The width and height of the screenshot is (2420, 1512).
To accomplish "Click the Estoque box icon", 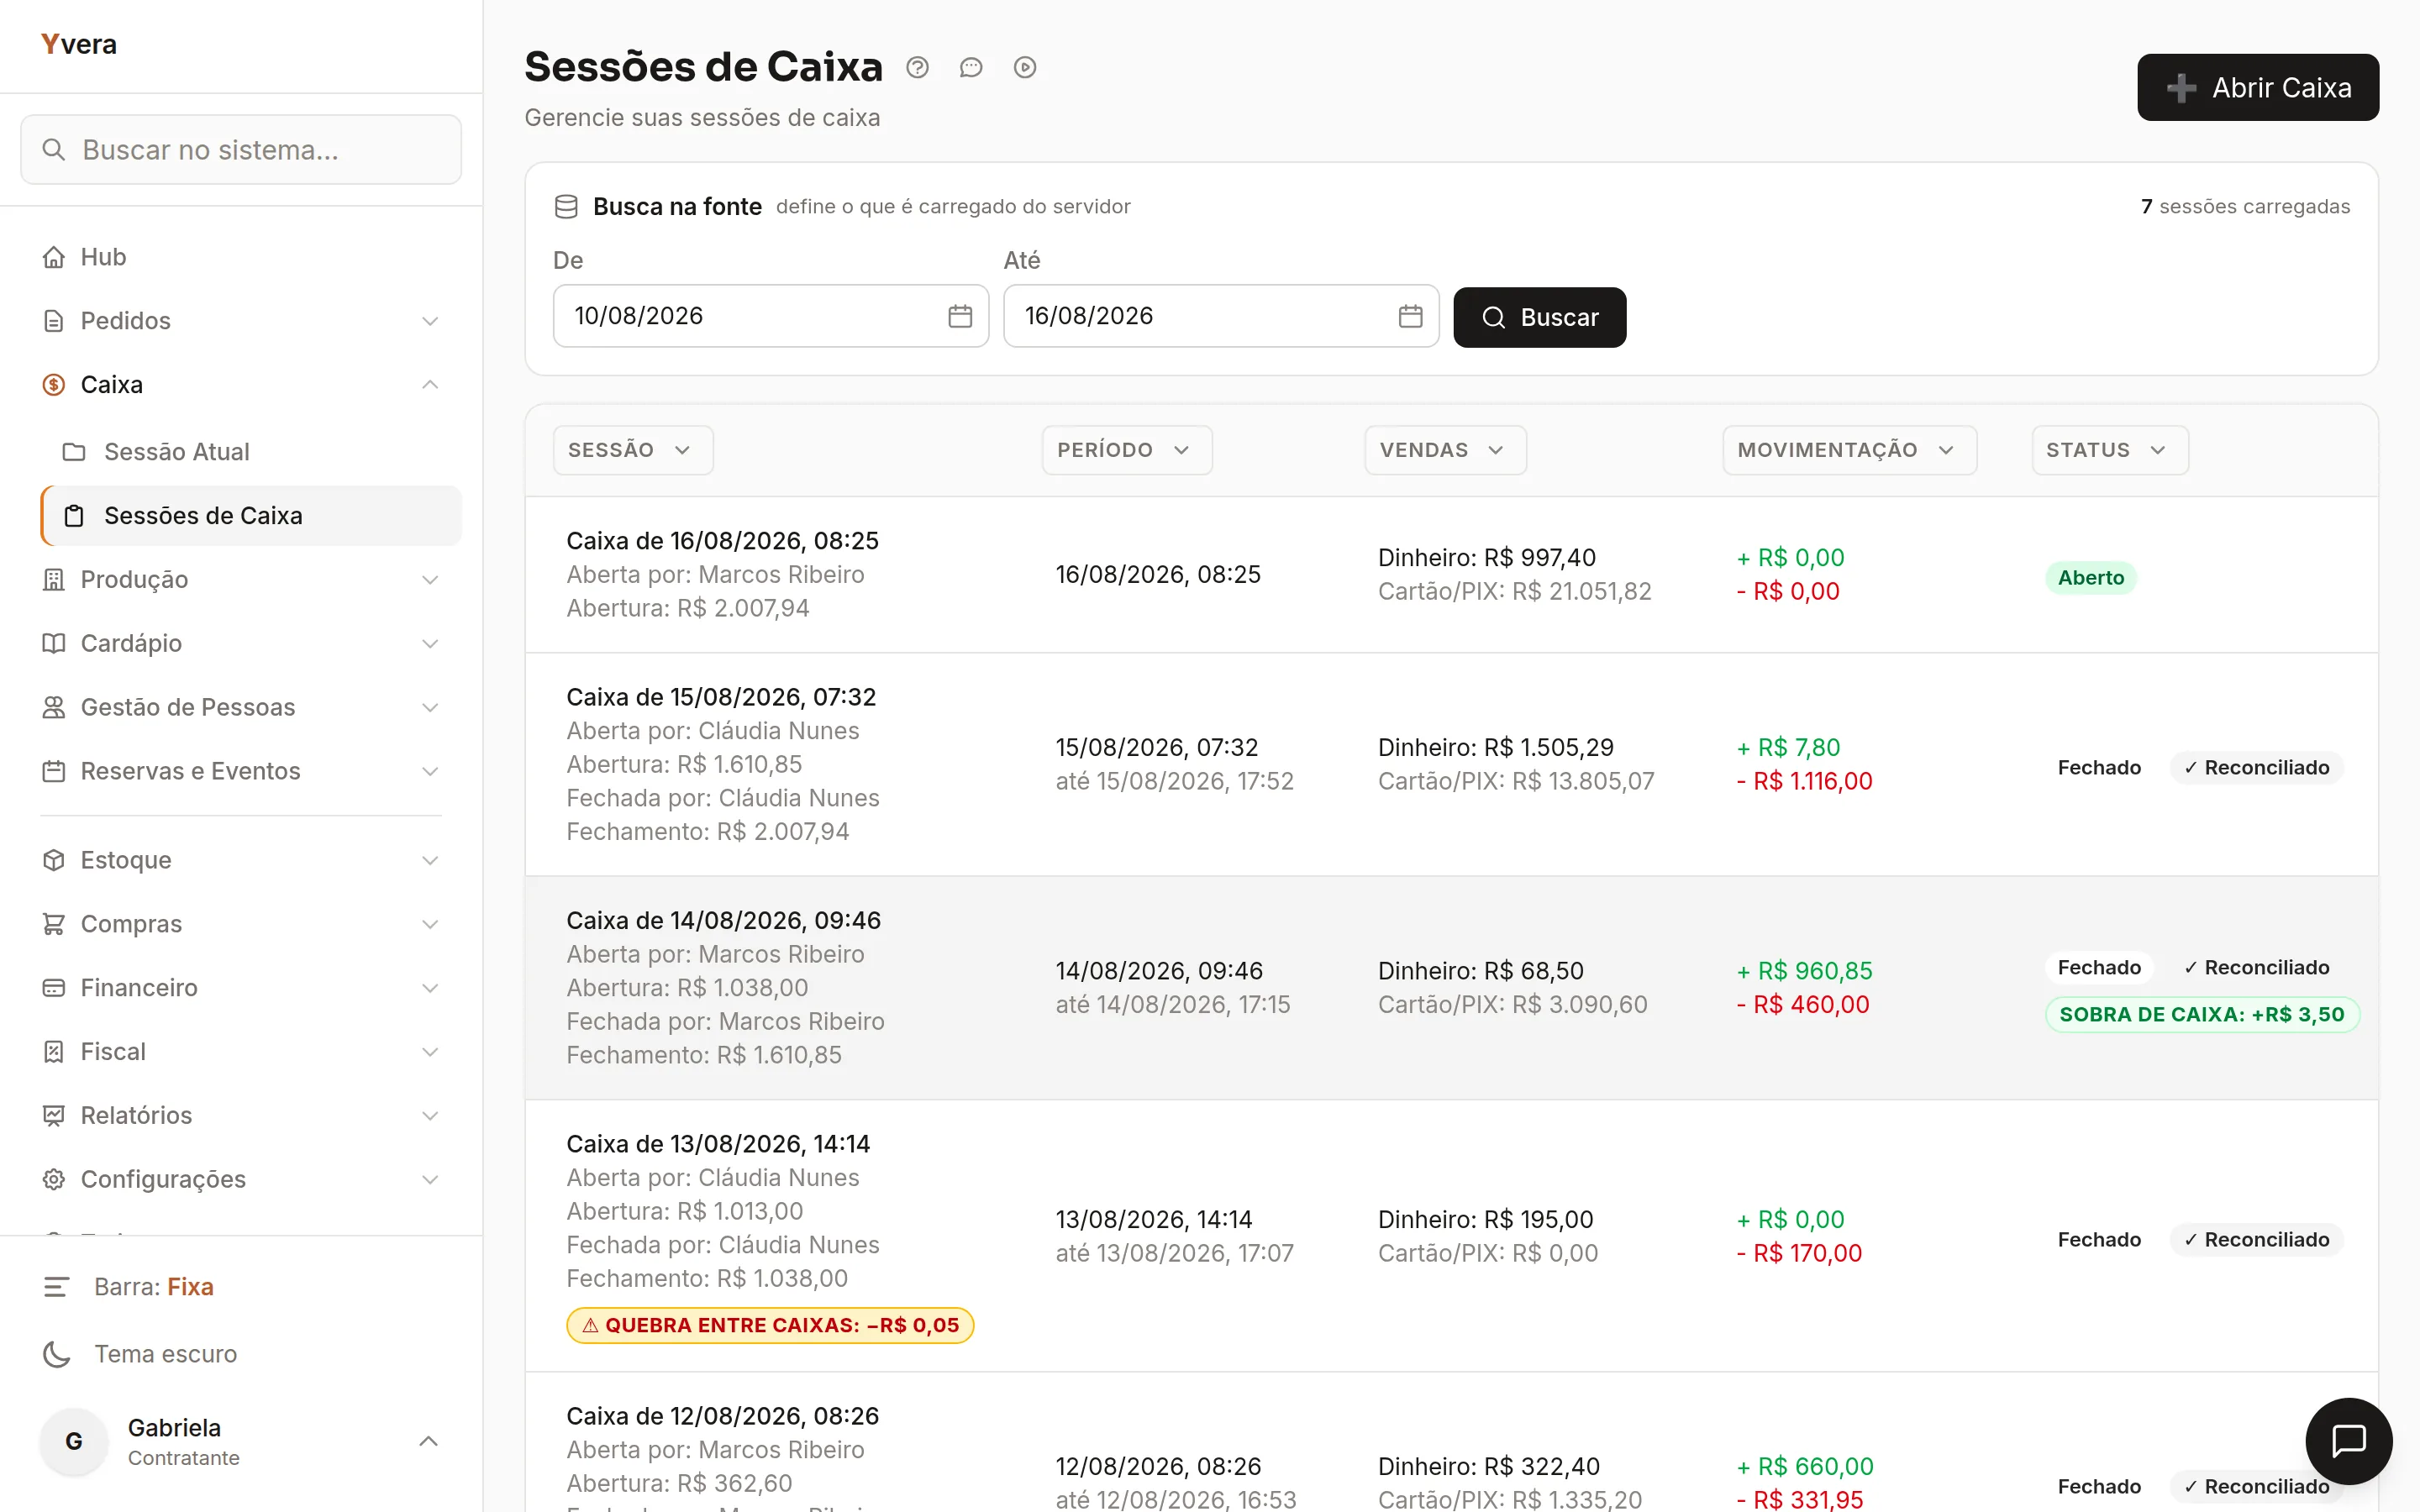I will point(54,861).
